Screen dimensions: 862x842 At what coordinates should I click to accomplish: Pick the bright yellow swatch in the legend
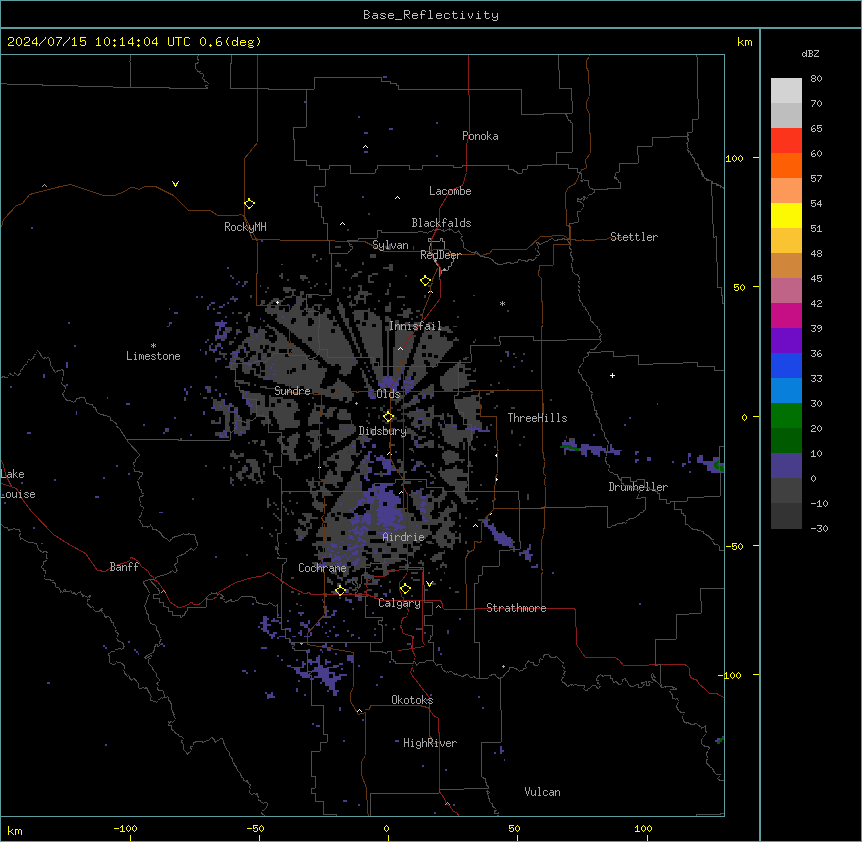point(786,215)
